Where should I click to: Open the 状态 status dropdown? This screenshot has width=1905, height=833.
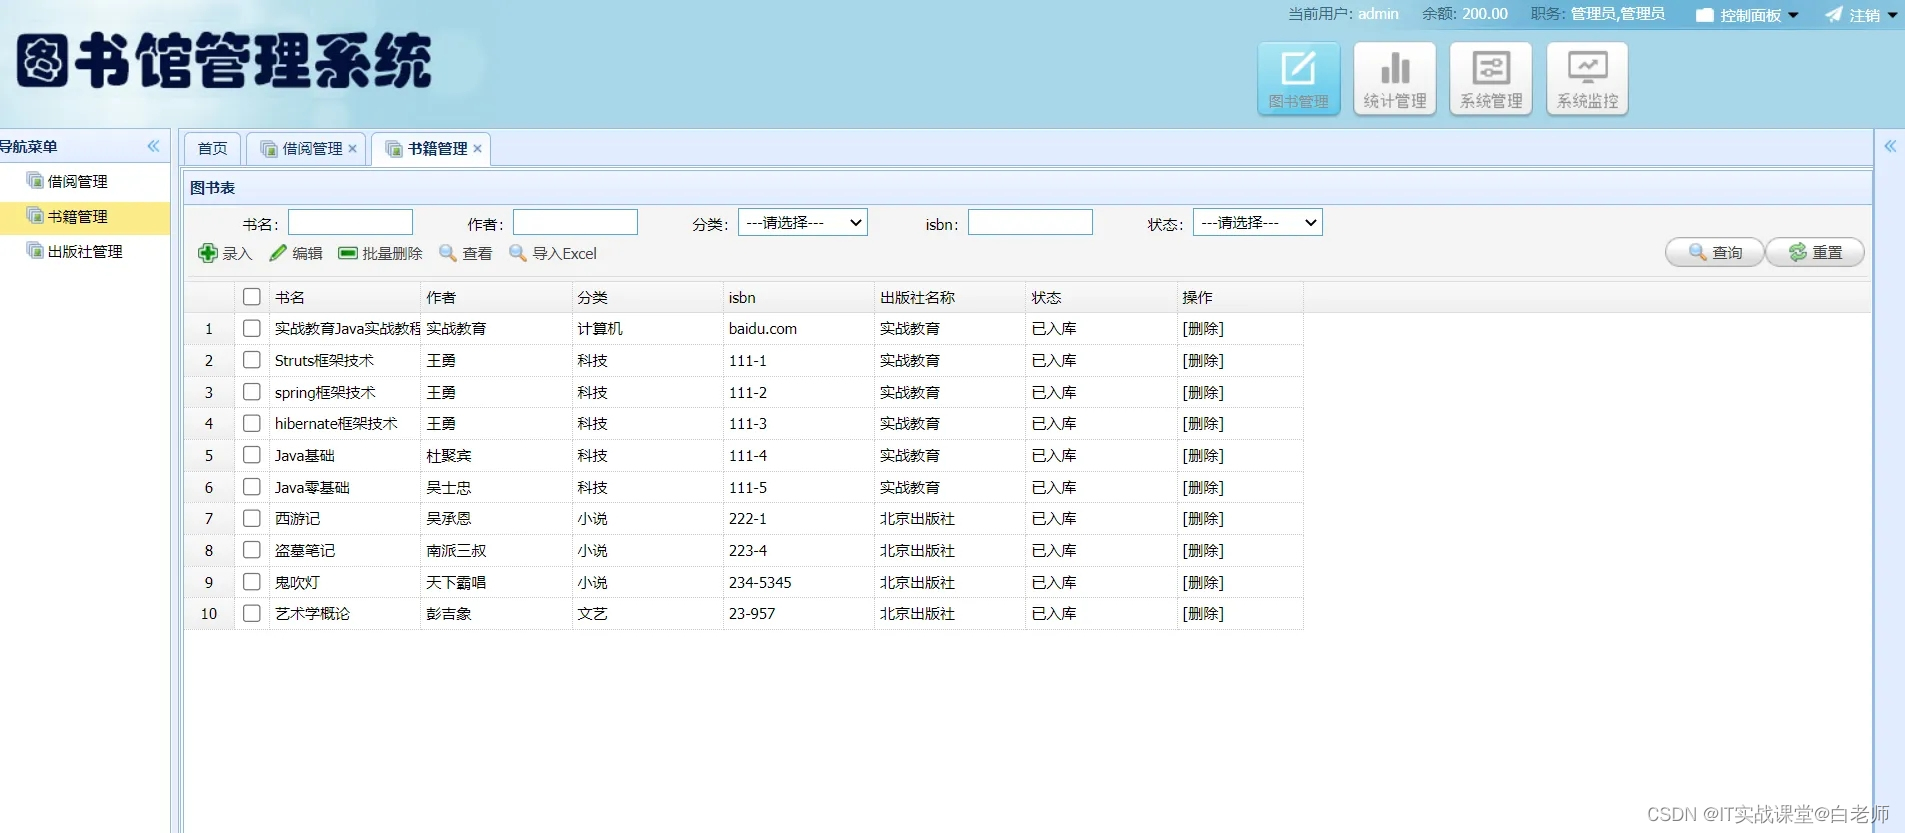[x=1257, y=222]
